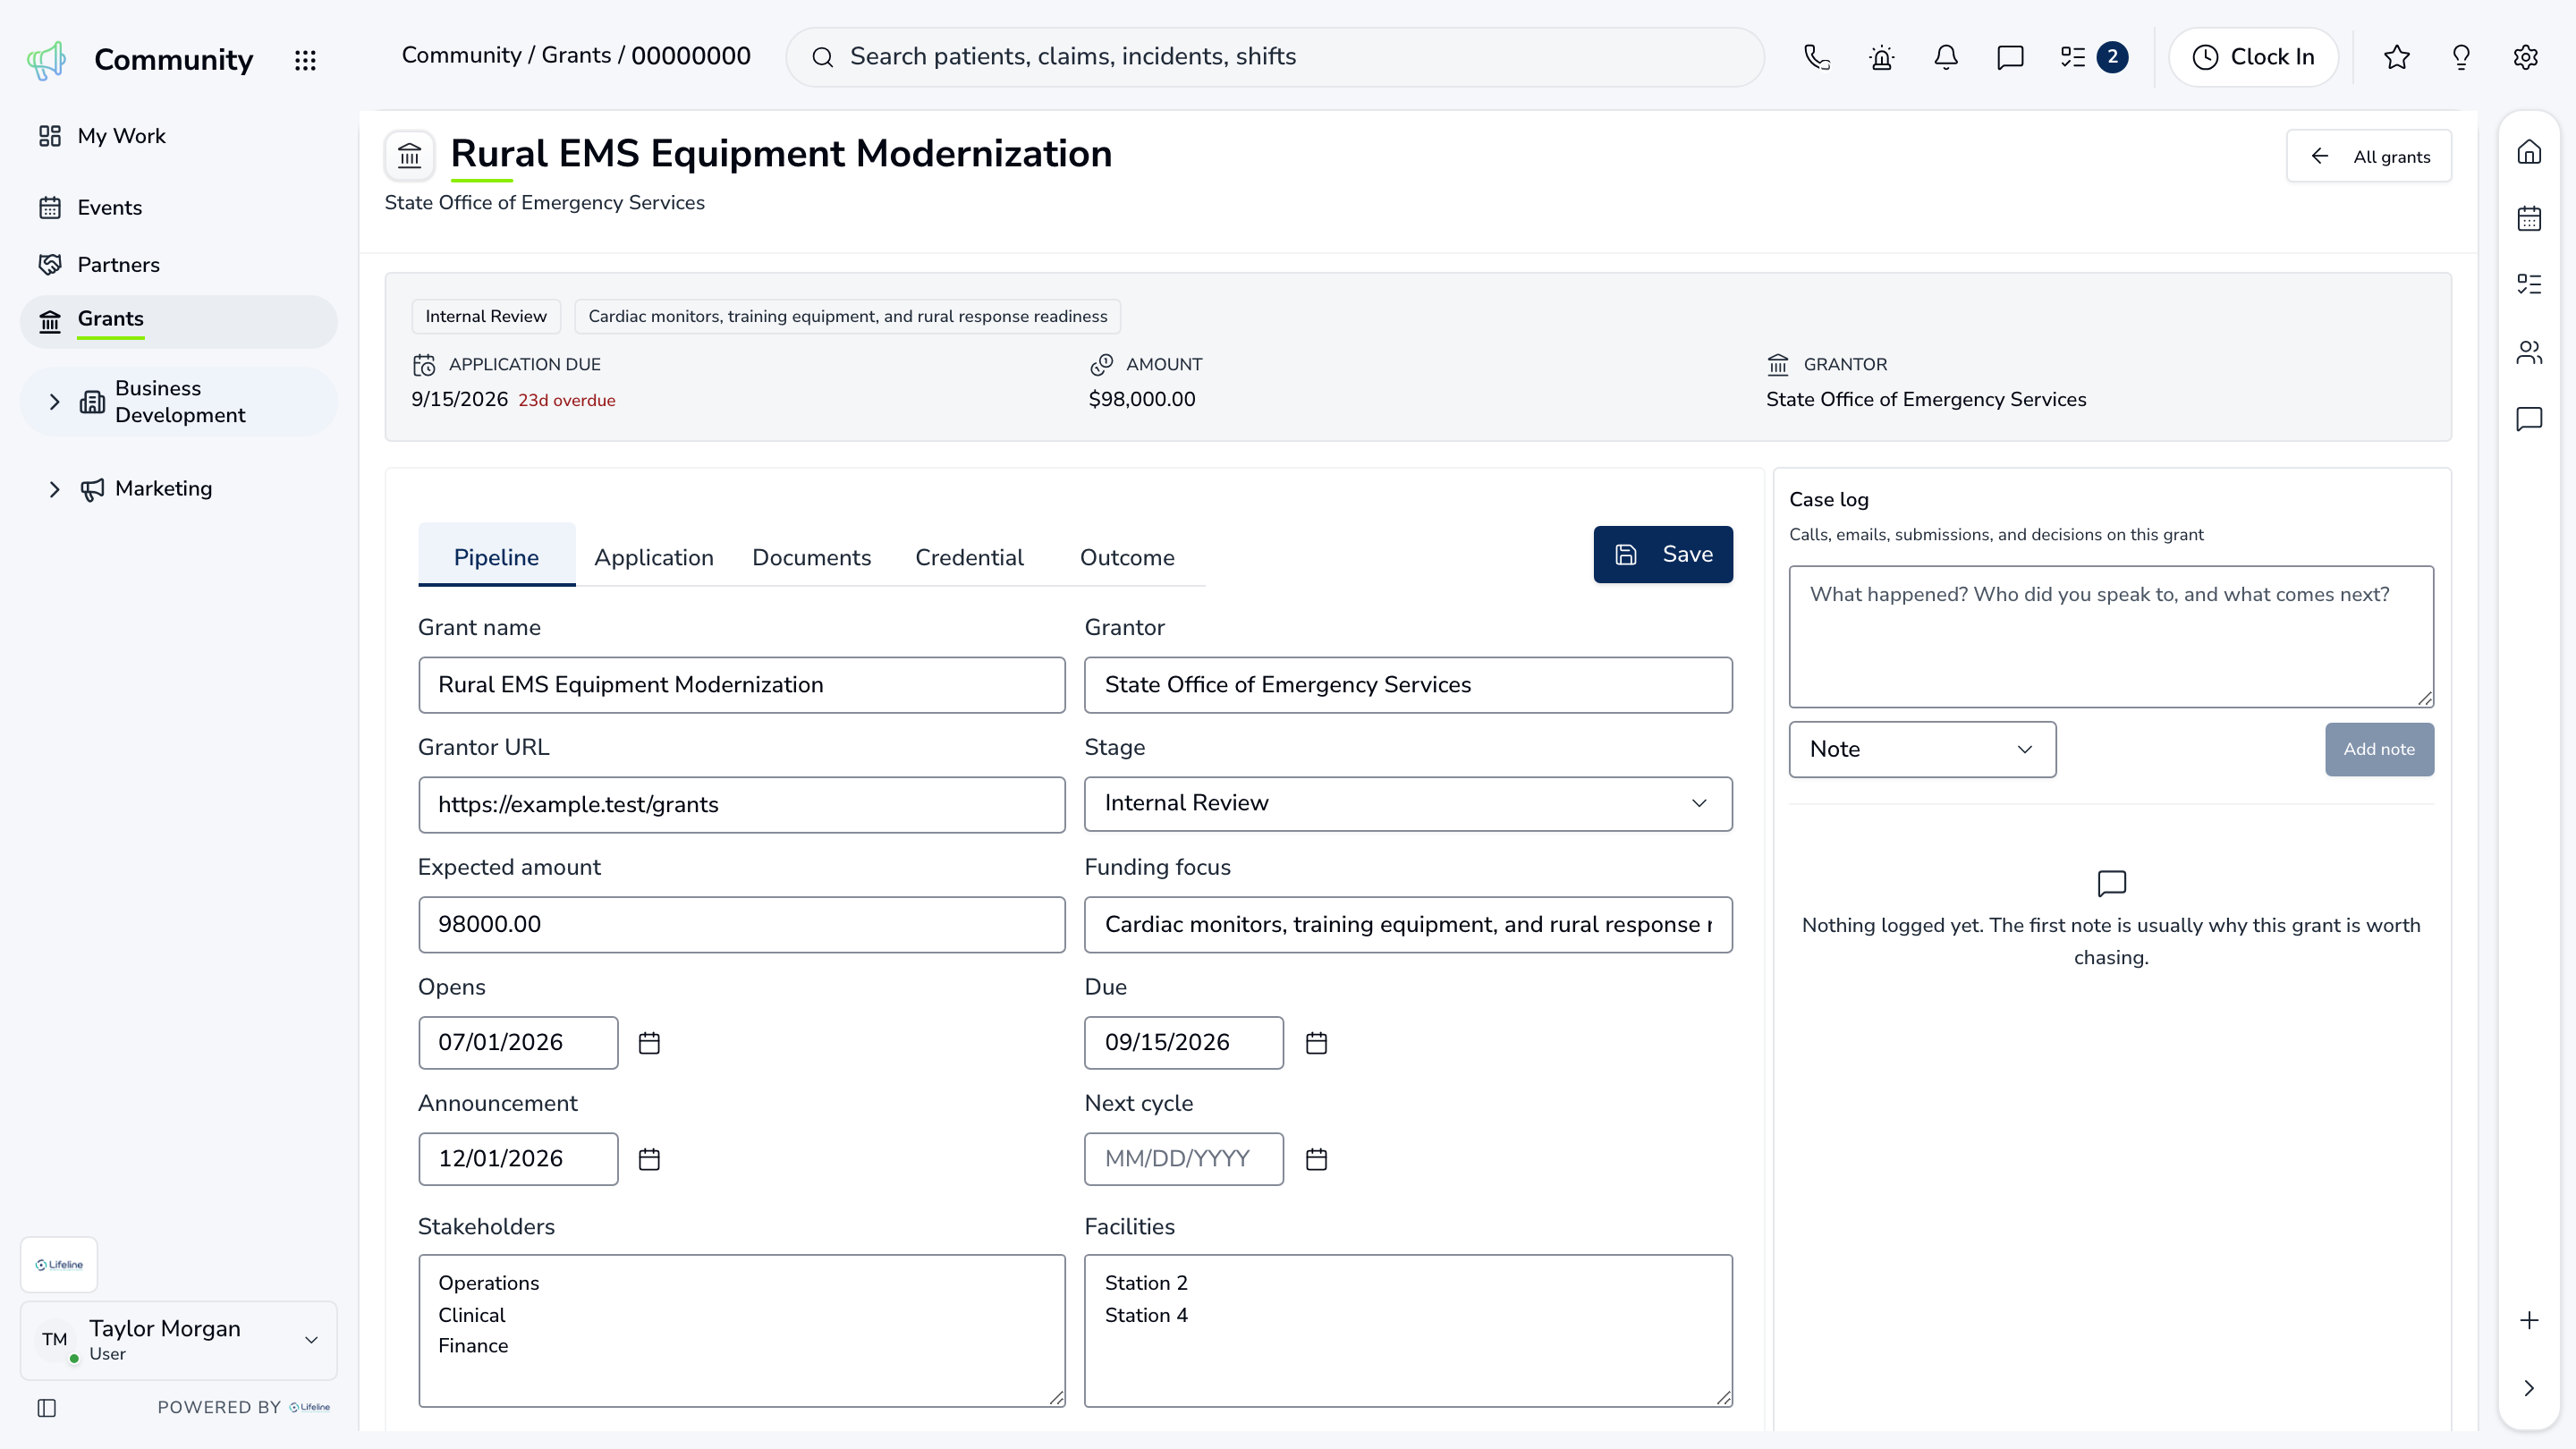Open the calendar icon in right rail
The height and width of the screenshot is (1449, 2576).
2529,218
